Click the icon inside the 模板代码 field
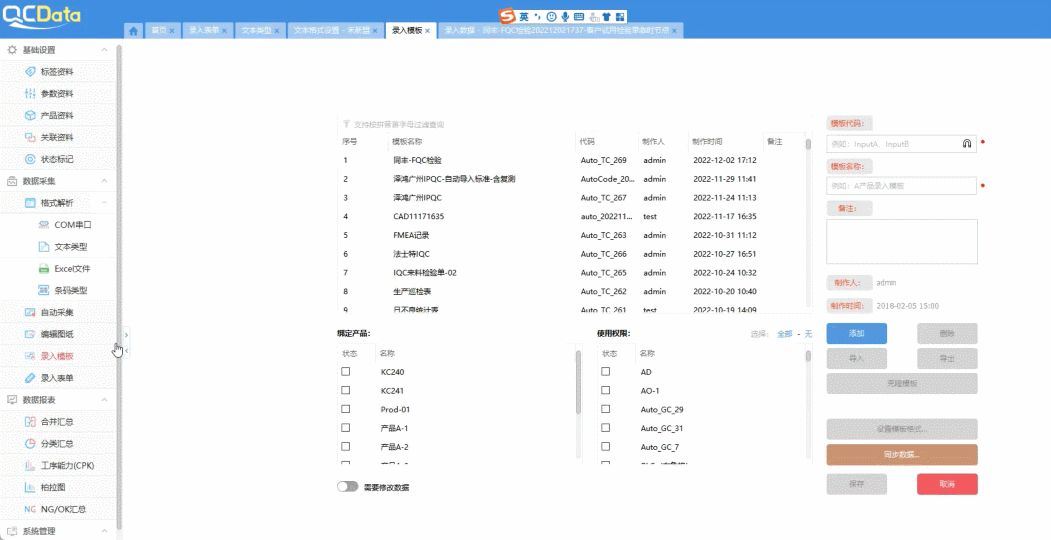The width and height of the screenshot is (1051, 540). coord(967,144)
